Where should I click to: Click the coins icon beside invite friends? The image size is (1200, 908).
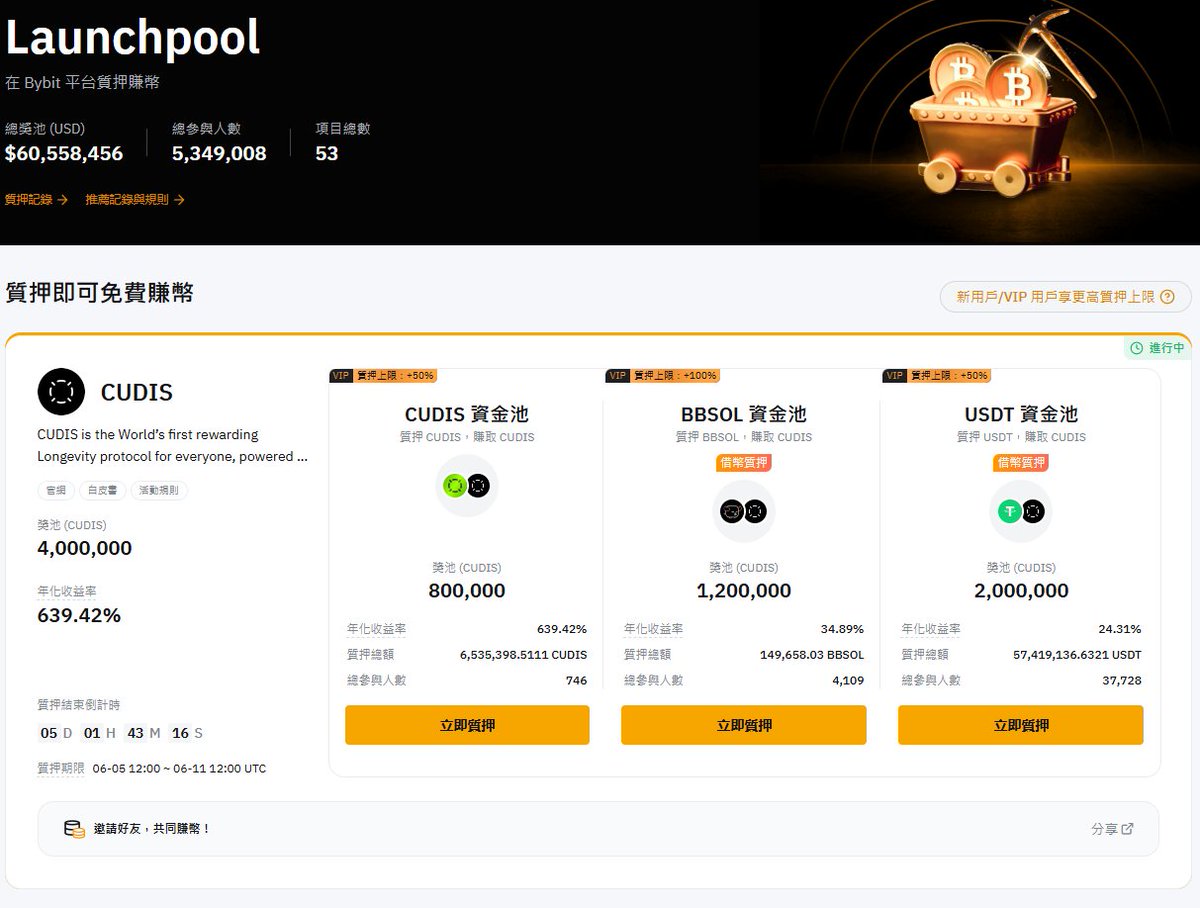pyautogui.click(x=74, y=829)
